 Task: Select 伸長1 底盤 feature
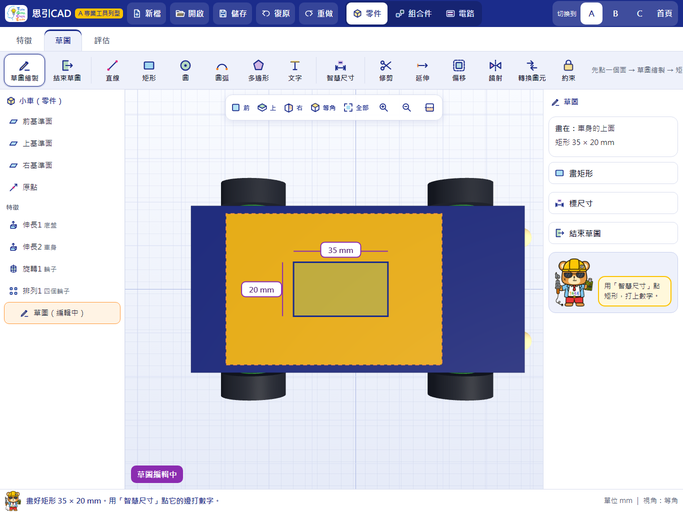pyautogui.click(x=62, y=225)
